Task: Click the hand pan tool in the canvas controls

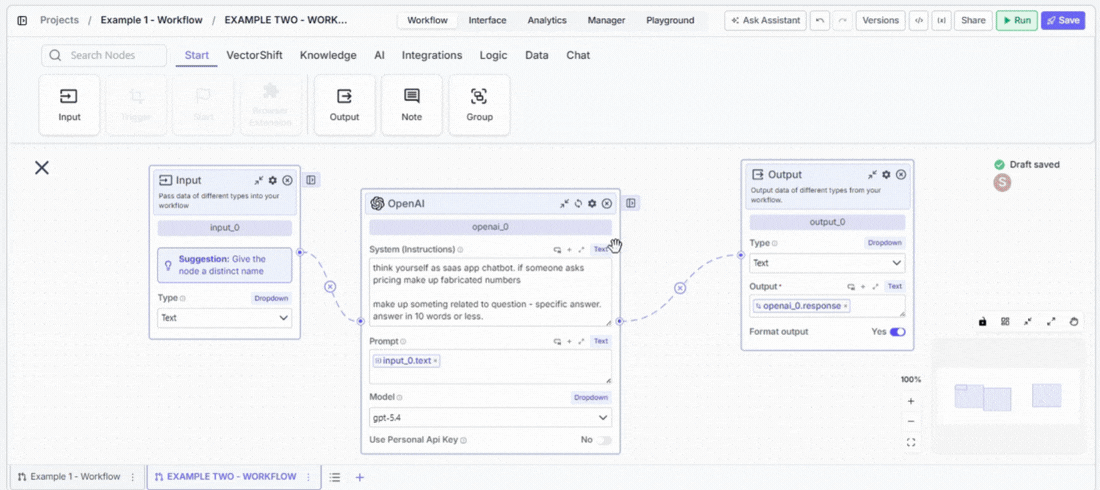Action: 1073,322
